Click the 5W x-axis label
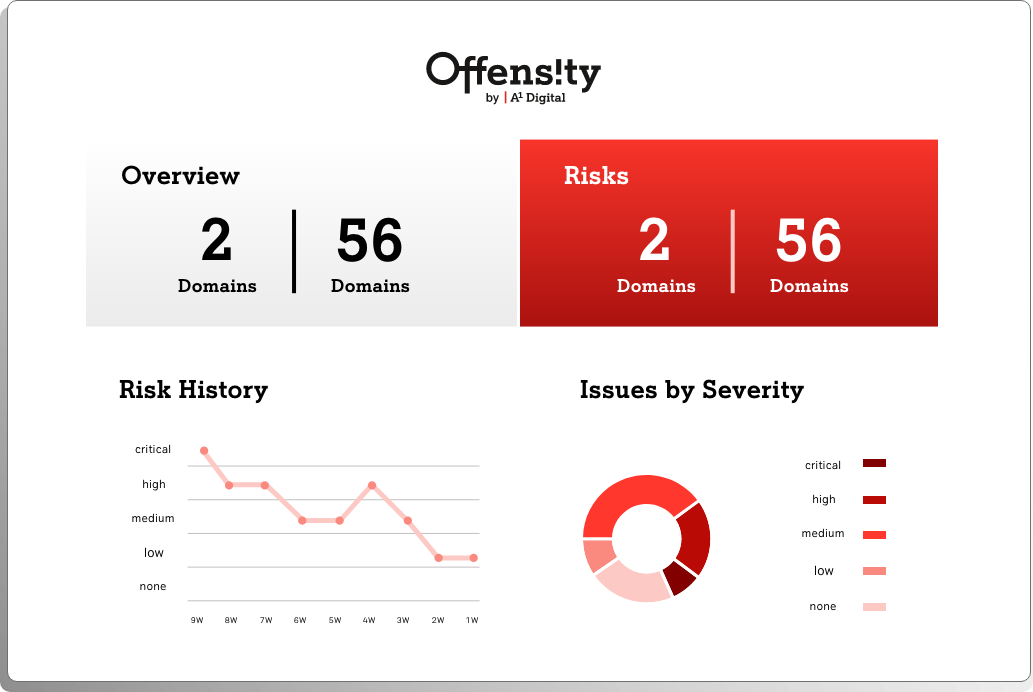The height and width of the screenshot is (692, 1033). 335,620
